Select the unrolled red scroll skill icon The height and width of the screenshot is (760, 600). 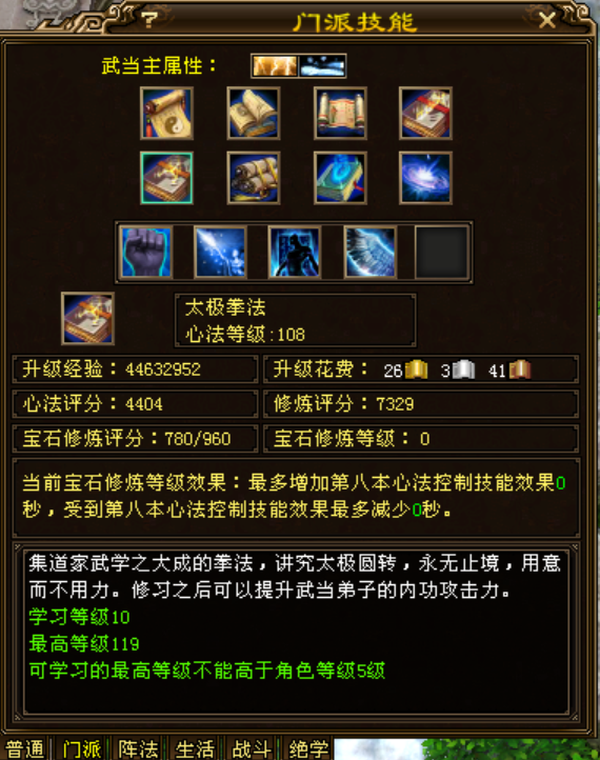click(340, 113)
